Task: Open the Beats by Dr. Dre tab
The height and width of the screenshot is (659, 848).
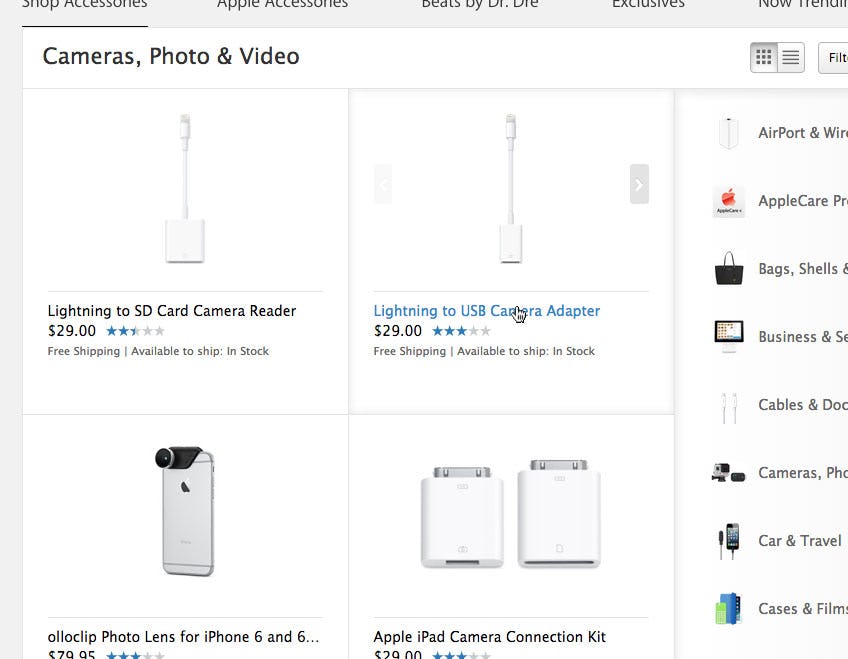Action: click(x=480, y=4)
